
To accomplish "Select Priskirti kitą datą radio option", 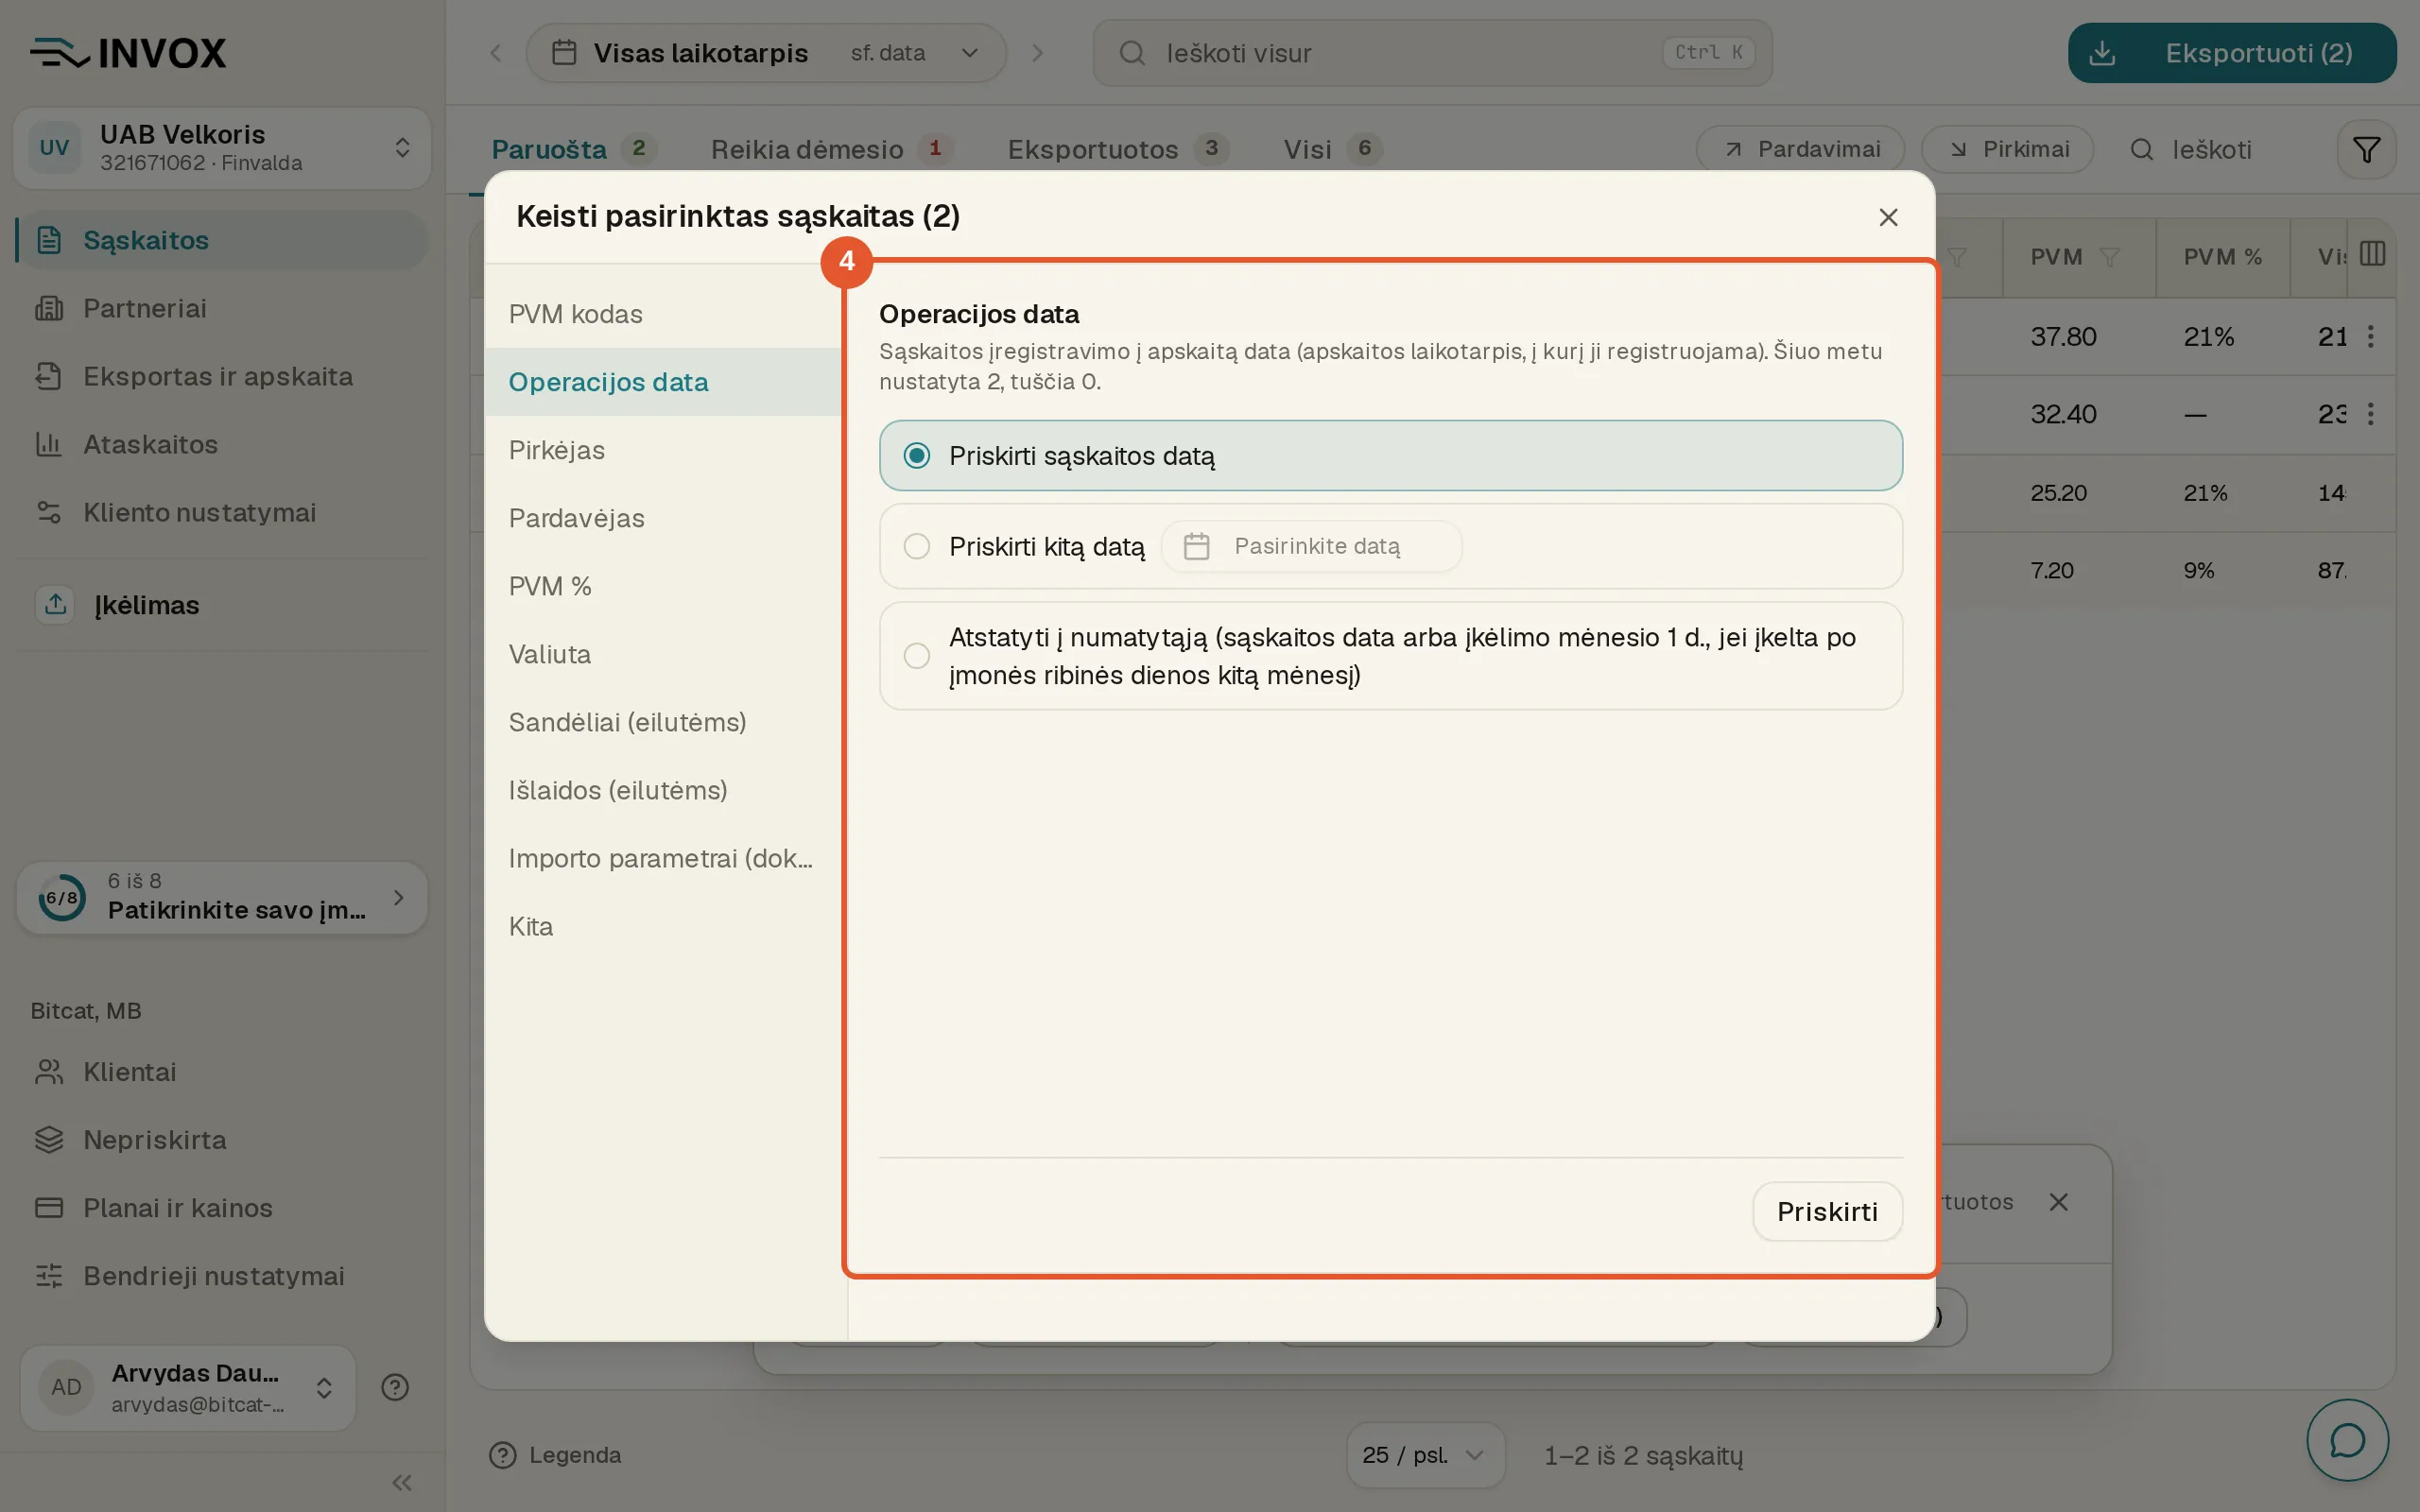I will click(1390, 546).
